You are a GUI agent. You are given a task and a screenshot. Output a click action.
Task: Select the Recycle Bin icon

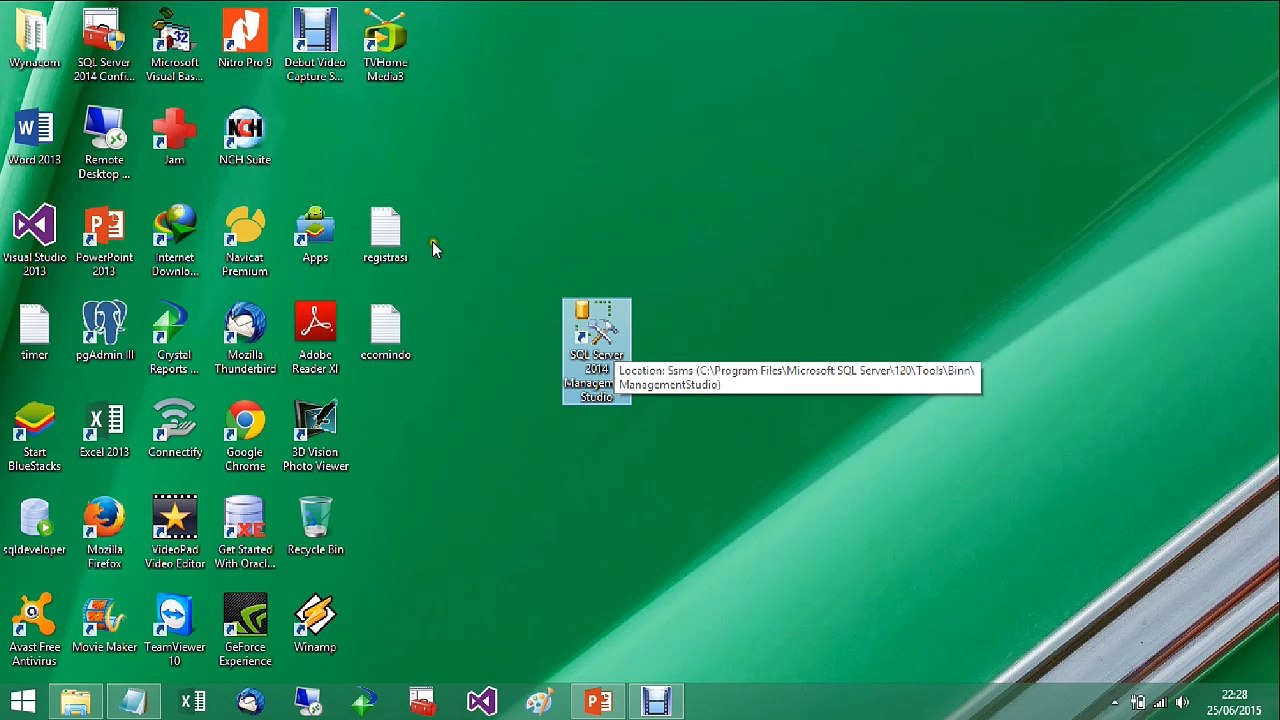pos(315,526)
